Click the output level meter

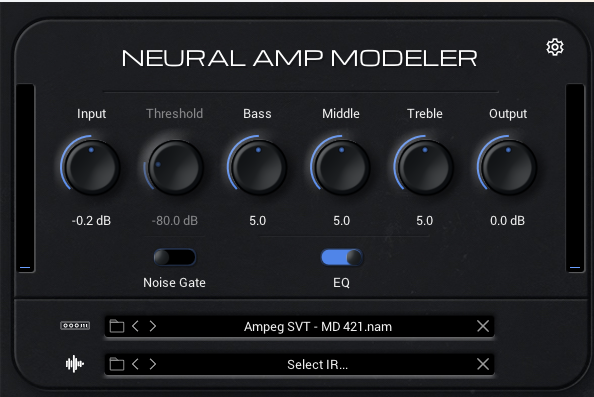click(575, 178)
